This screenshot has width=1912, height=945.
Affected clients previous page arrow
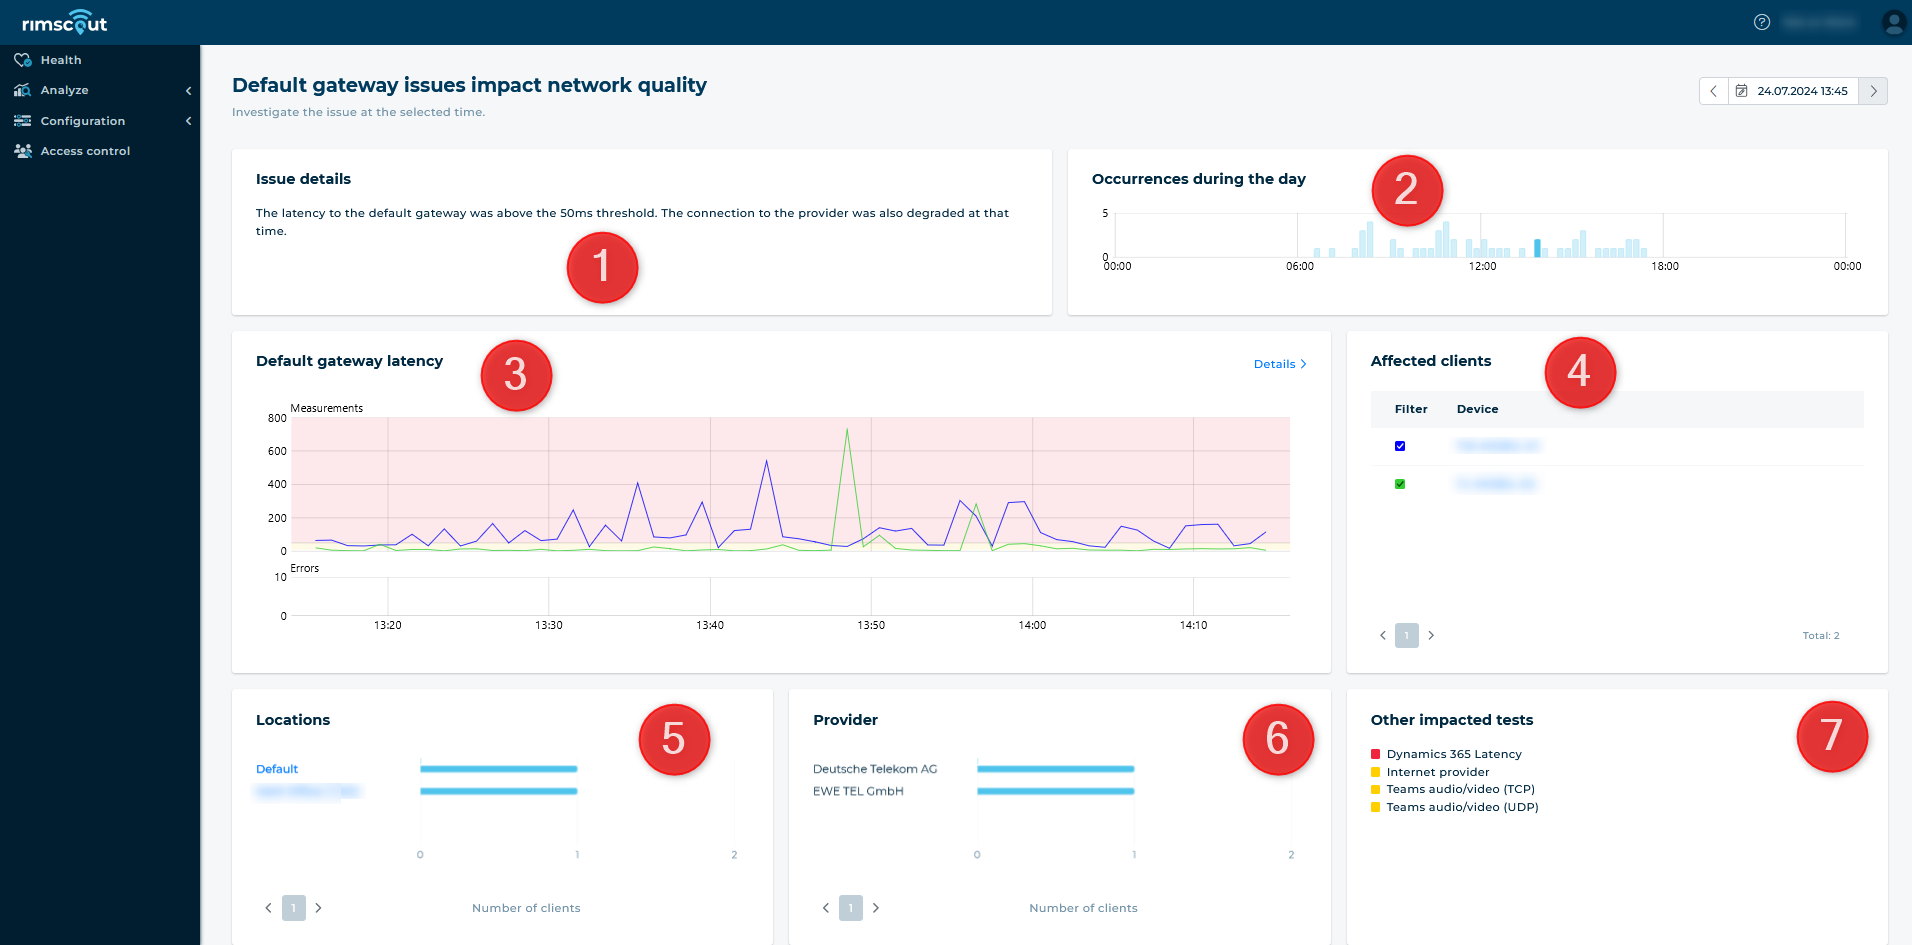coord(1383,635)
